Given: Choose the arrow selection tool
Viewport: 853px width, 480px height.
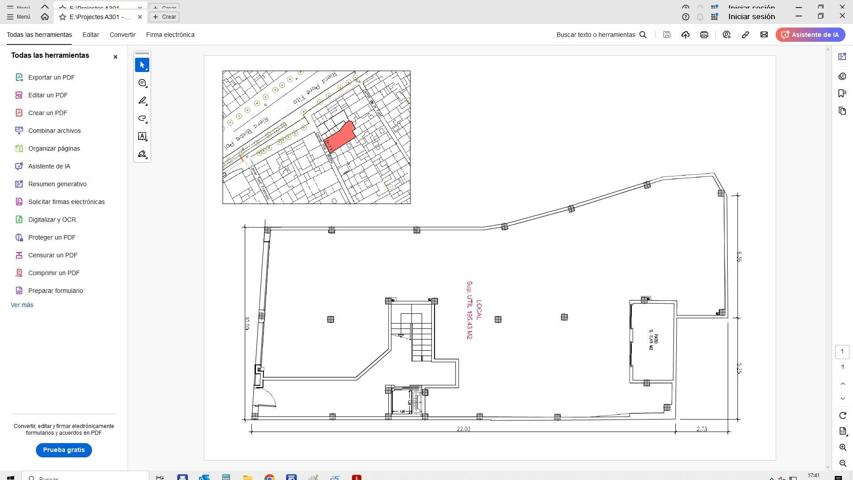Looking at the screenshot, I should tap(142, 65).
